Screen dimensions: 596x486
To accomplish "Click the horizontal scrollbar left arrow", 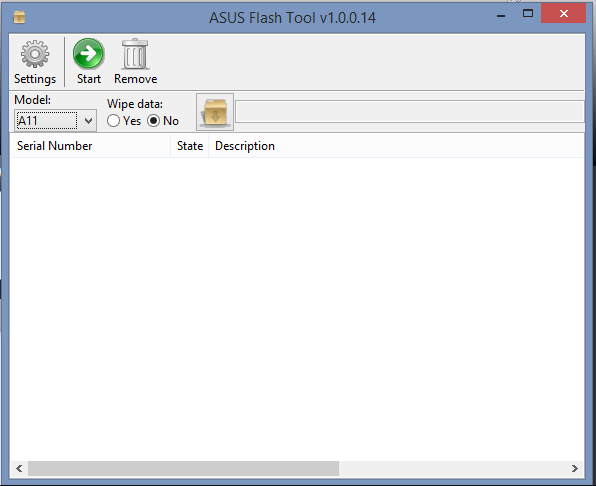I will click(19, 469).
